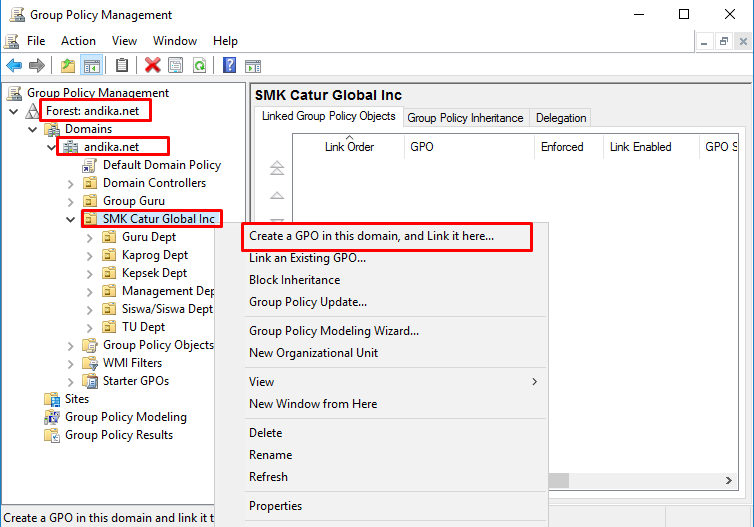Expand the Management Dept node
Screen dimensions: 754x527
[89, 291]
